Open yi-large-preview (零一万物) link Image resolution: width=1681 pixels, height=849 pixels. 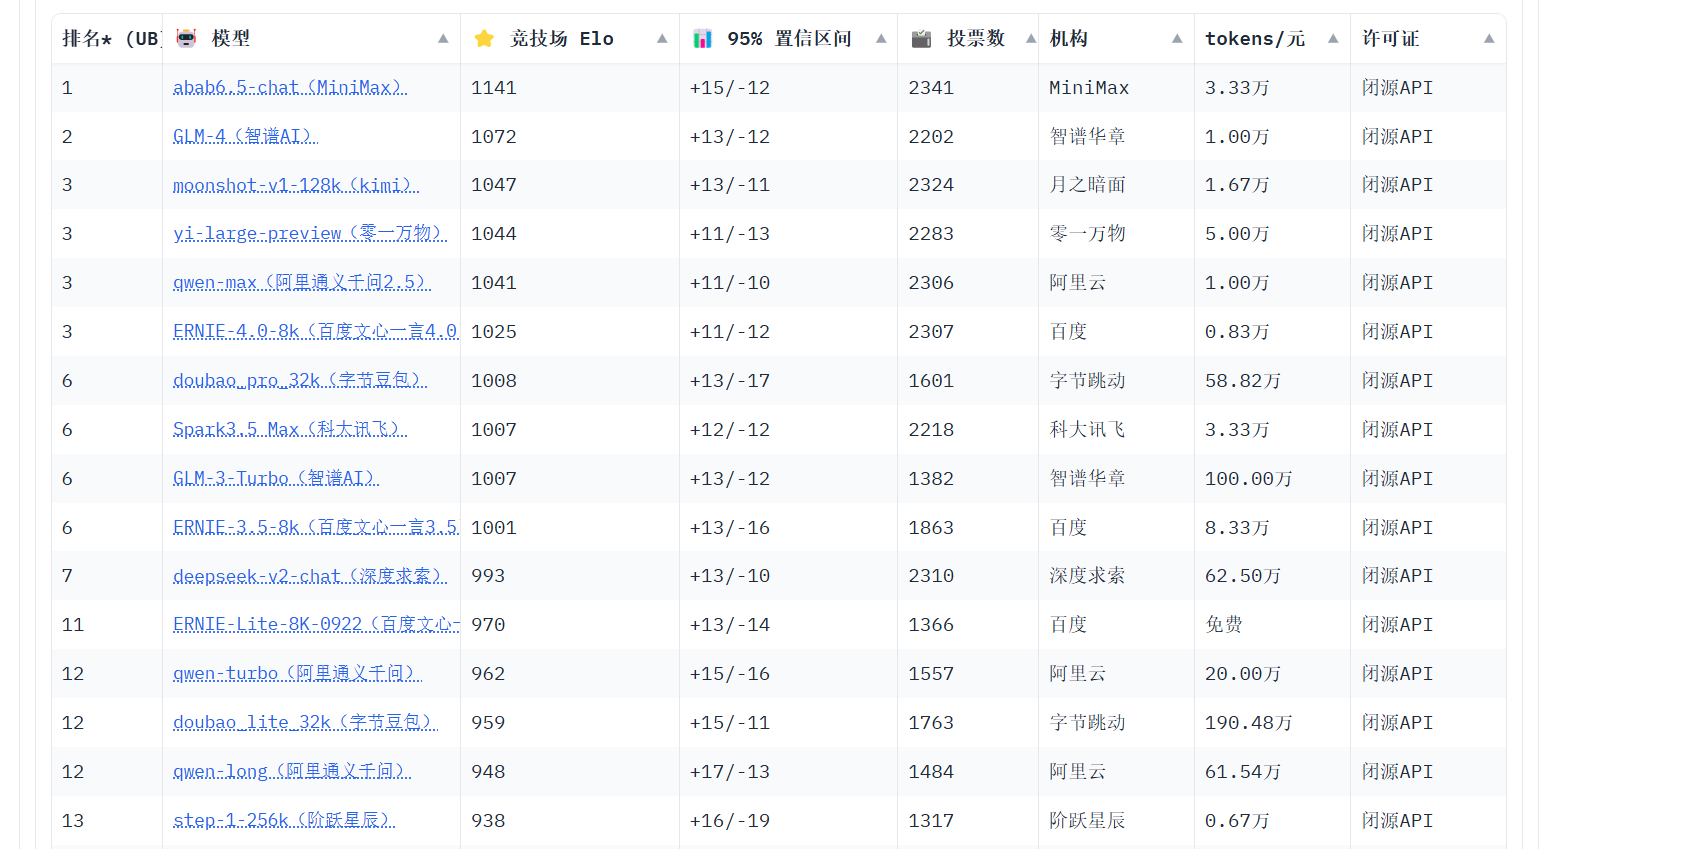(310, 233)
